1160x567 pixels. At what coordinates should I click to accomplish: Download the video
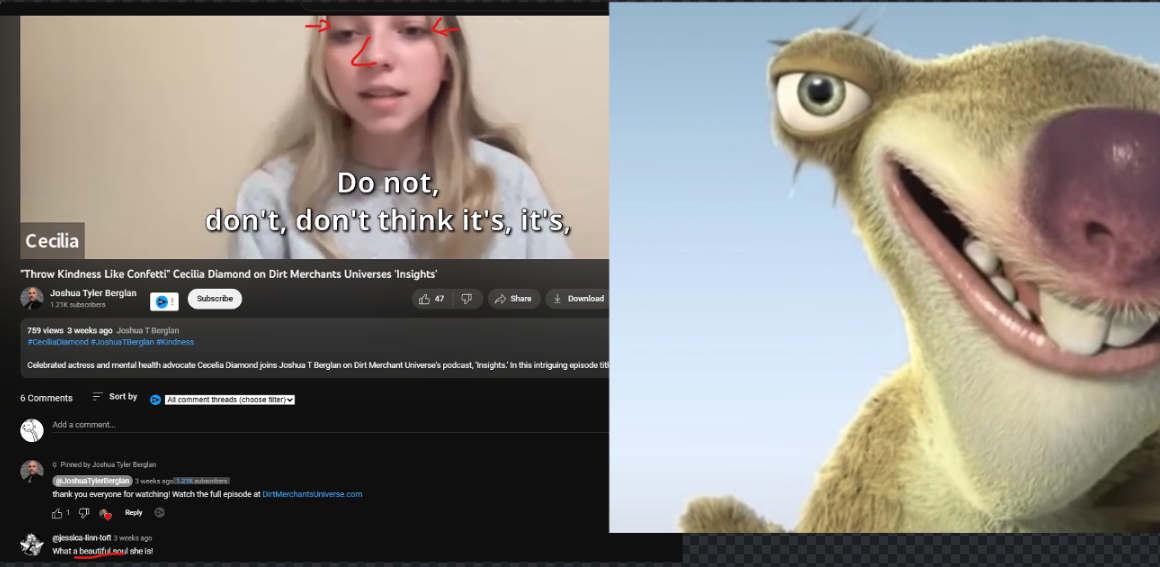pos(578,299)
